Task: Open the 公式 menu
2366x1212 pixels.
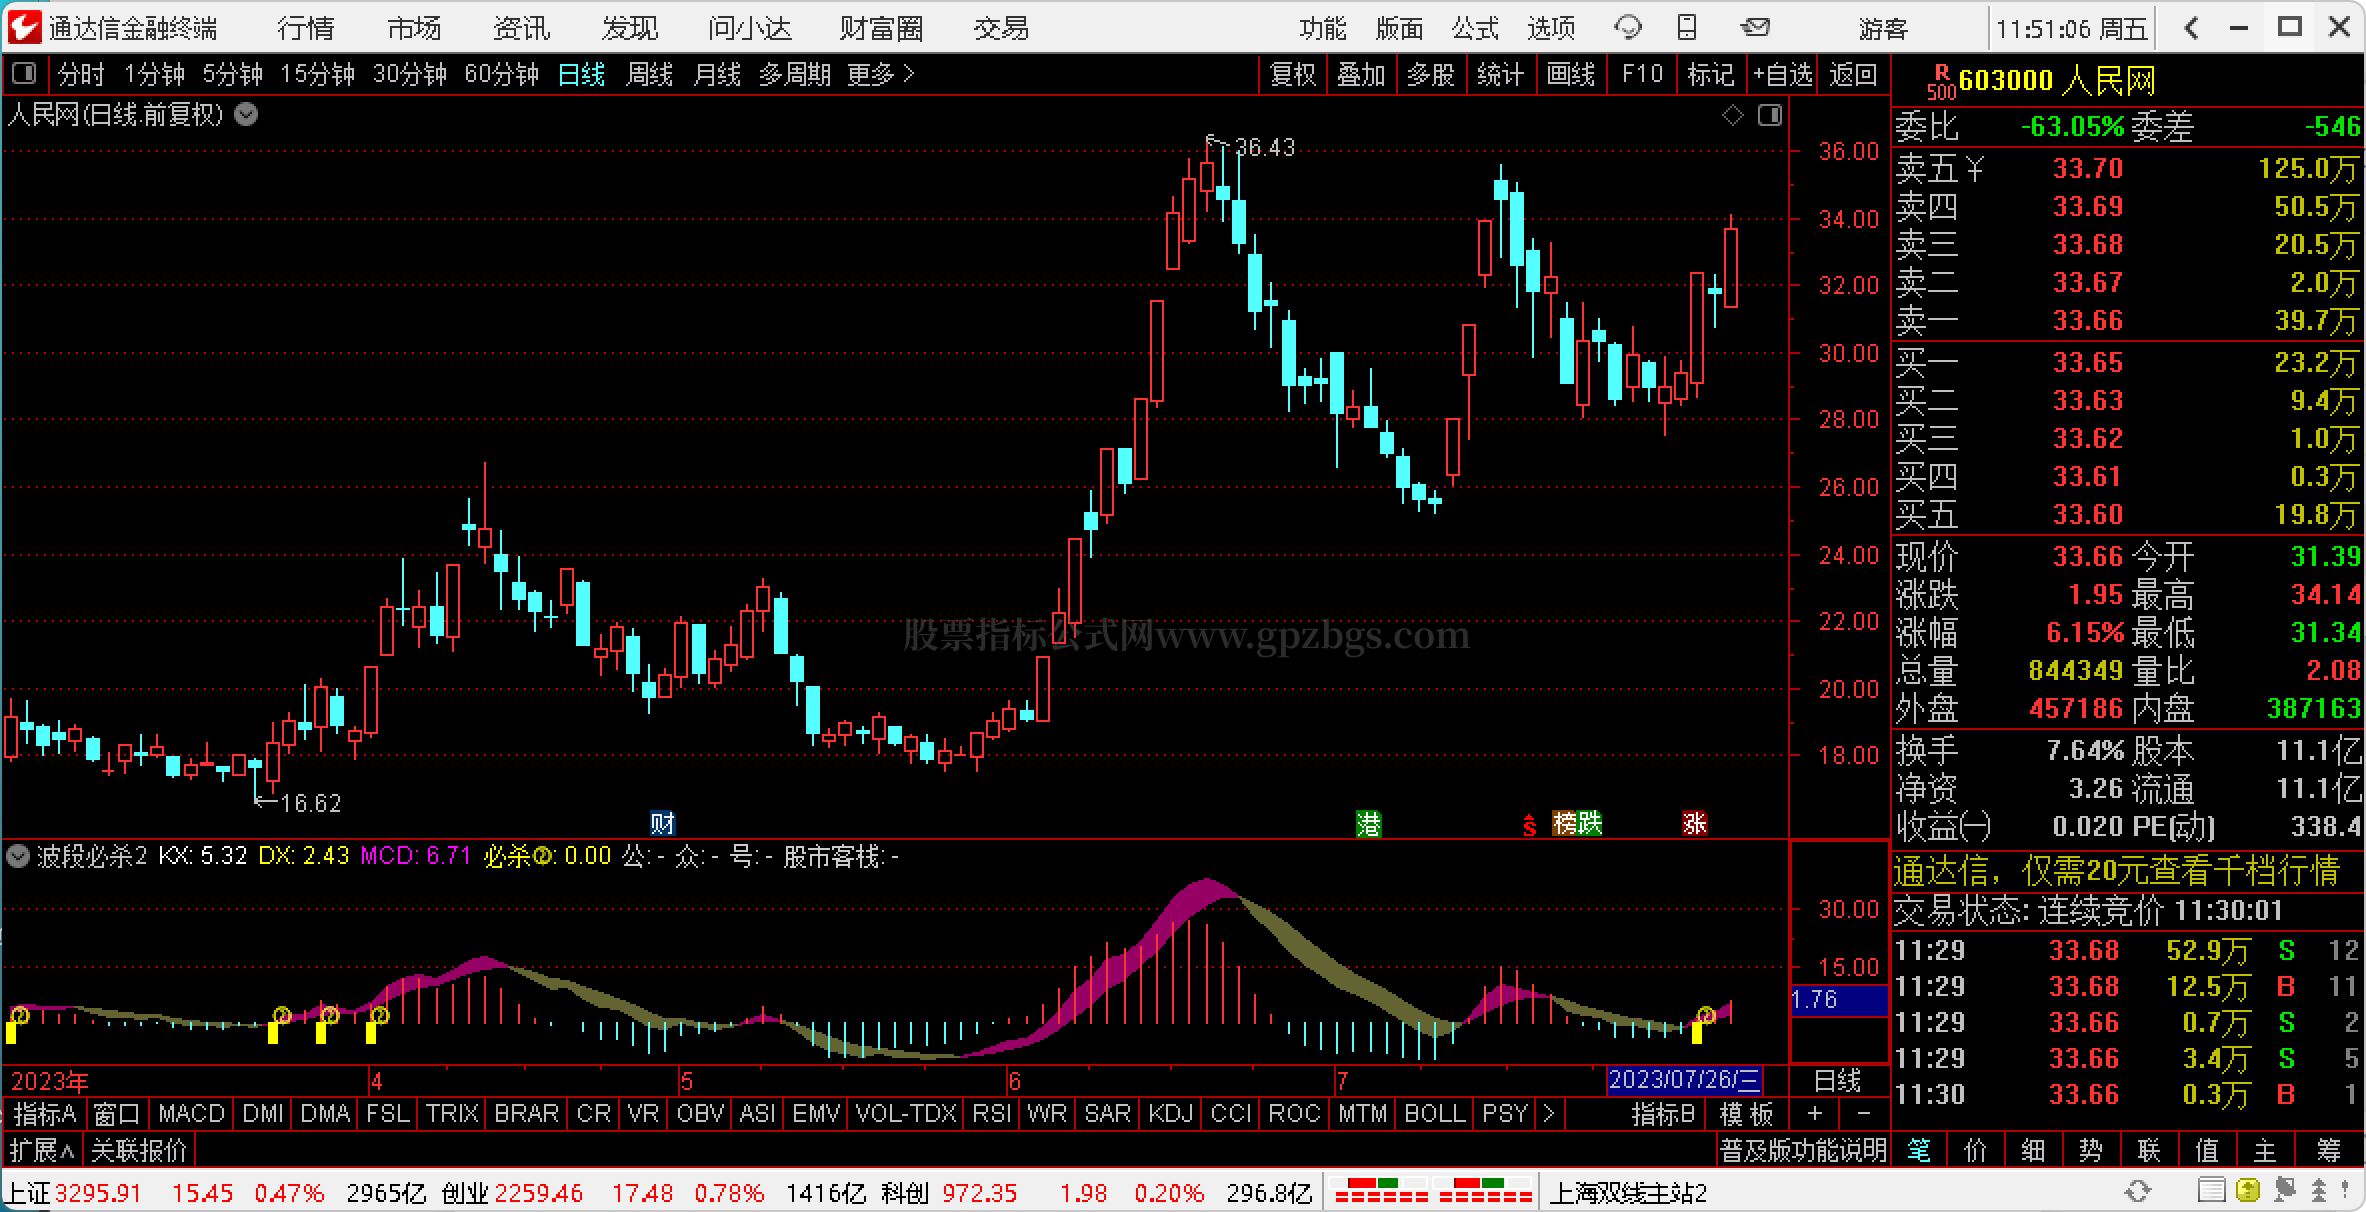Action: [x=1475, y=28]
